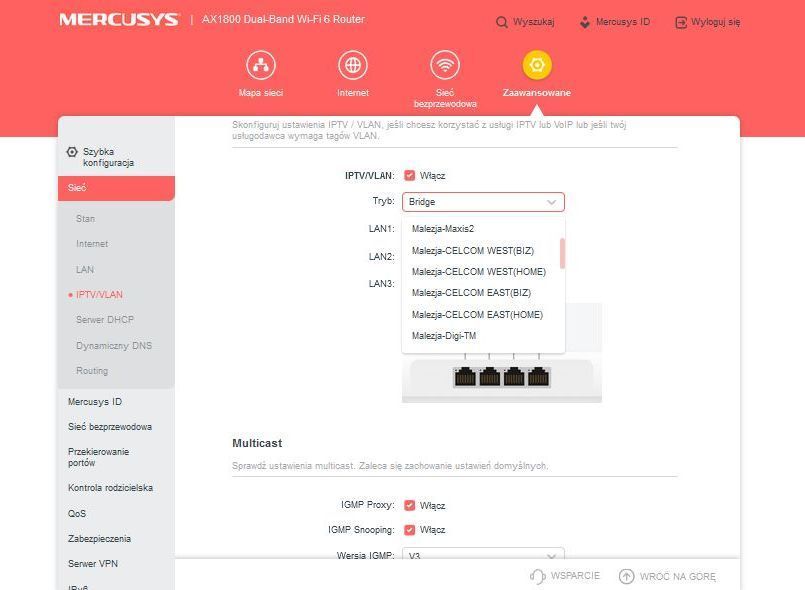Open the Internet sidebar submenu item
This screenshot has width=805, height=590.
pos(92,244)
